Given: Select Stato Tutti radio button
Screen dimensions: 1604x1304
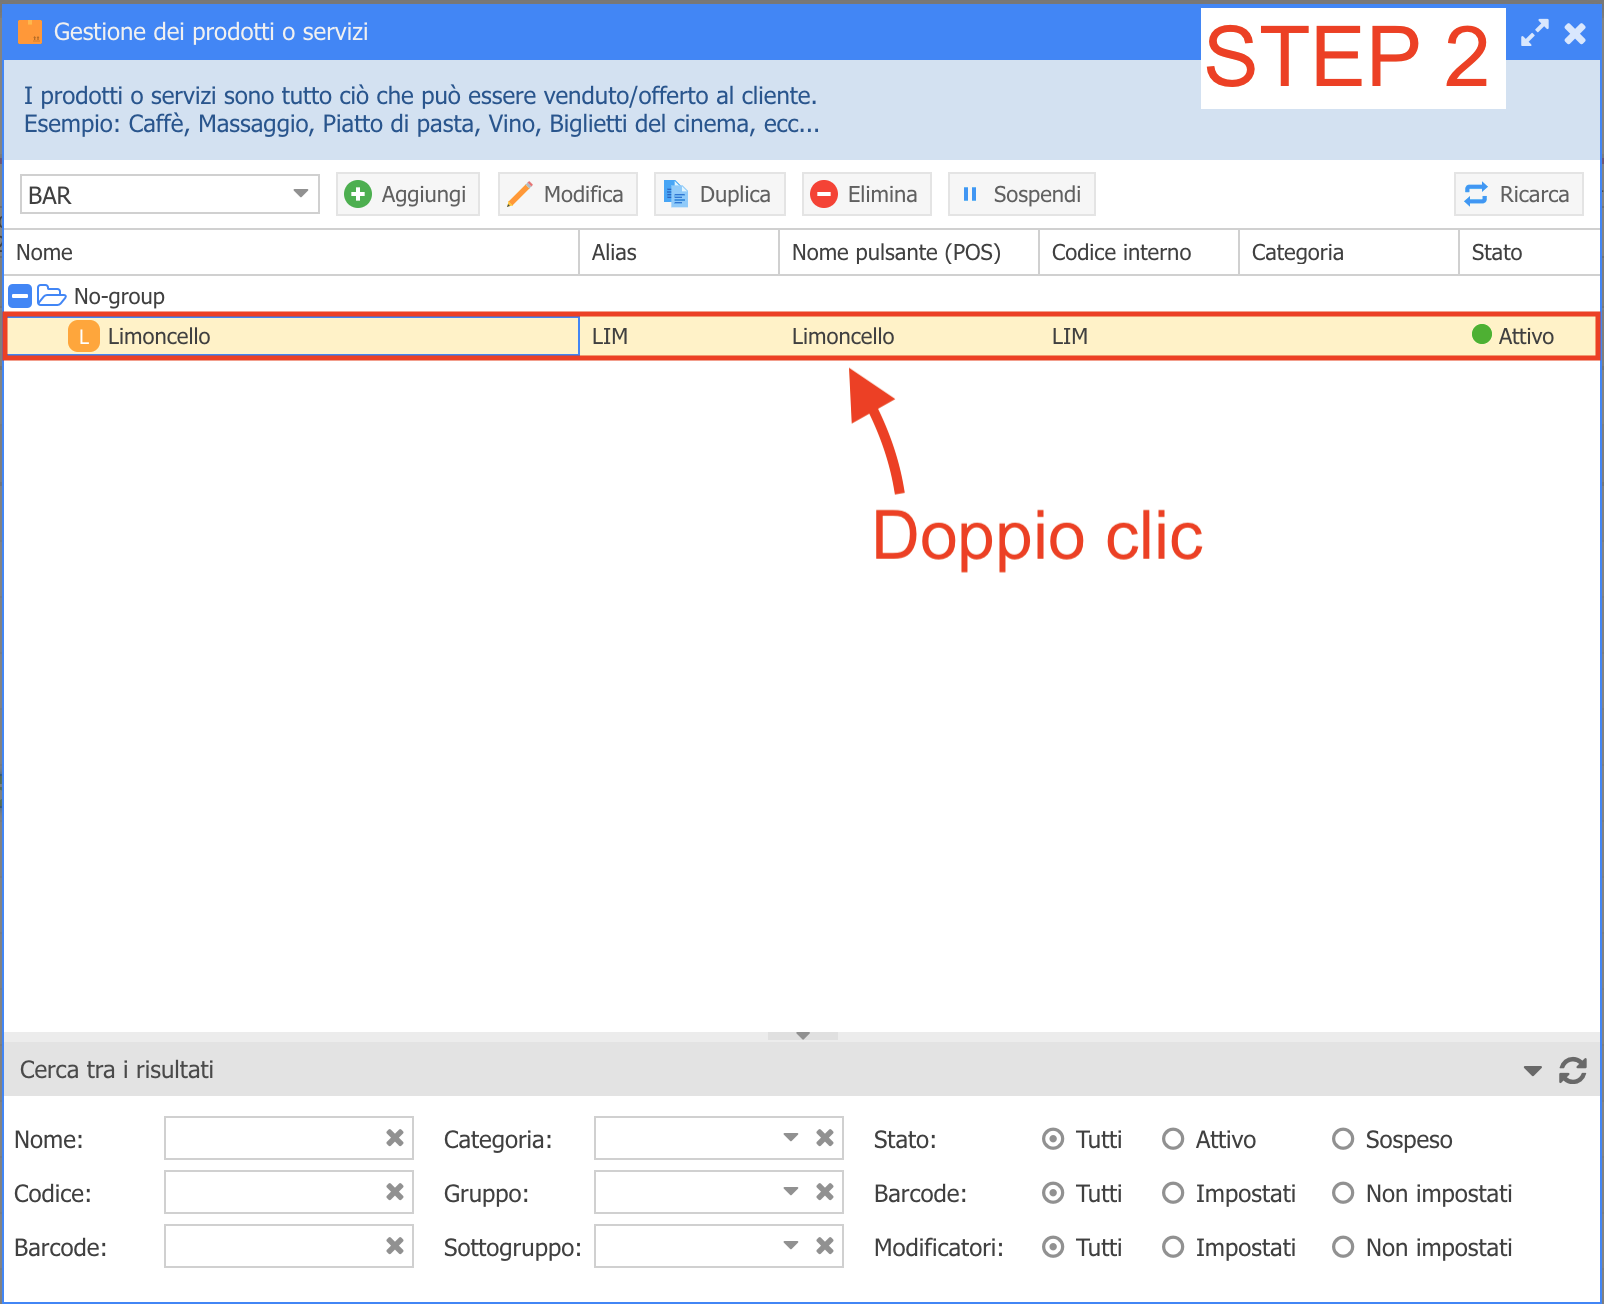Looking at the screenshot, I should click(1053, 1139).
